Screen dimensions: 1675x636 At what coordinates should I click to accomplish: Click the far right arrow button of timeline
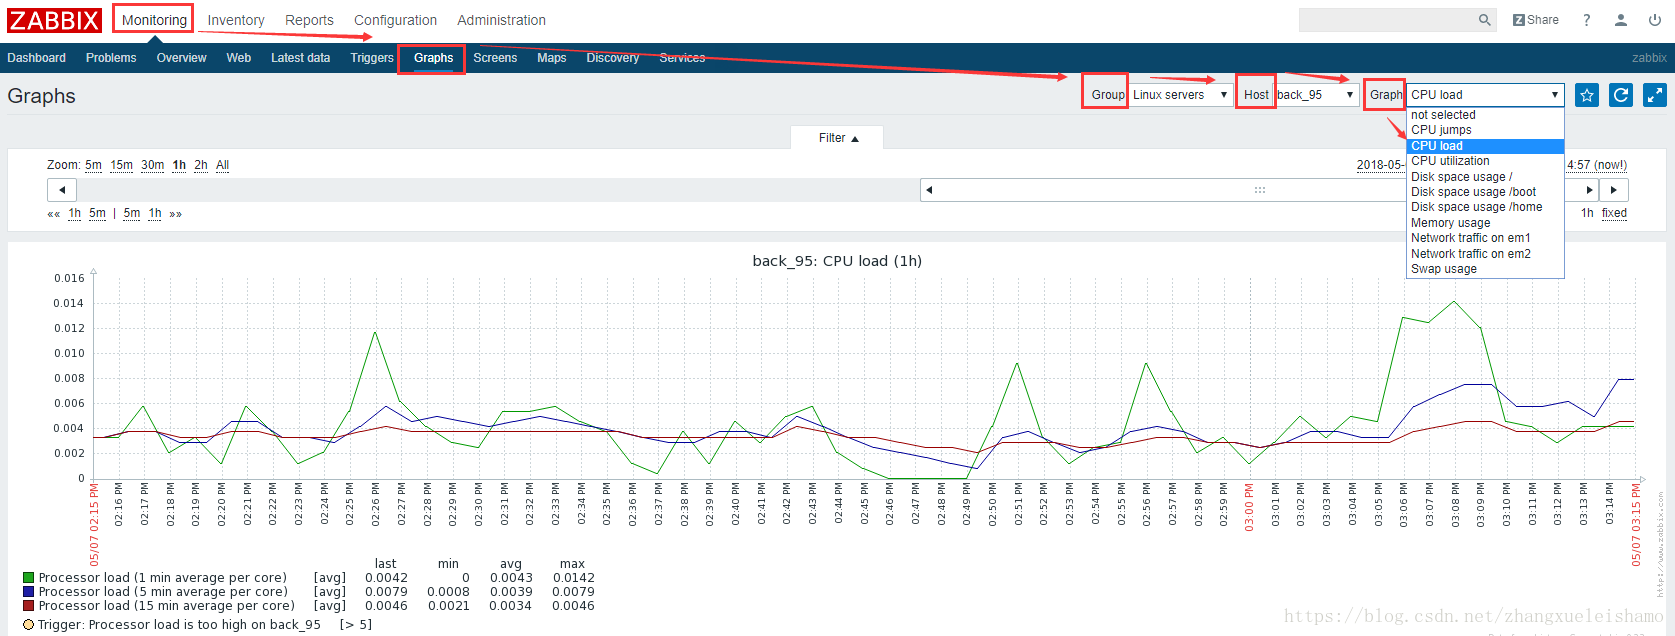pos(1613,190)
